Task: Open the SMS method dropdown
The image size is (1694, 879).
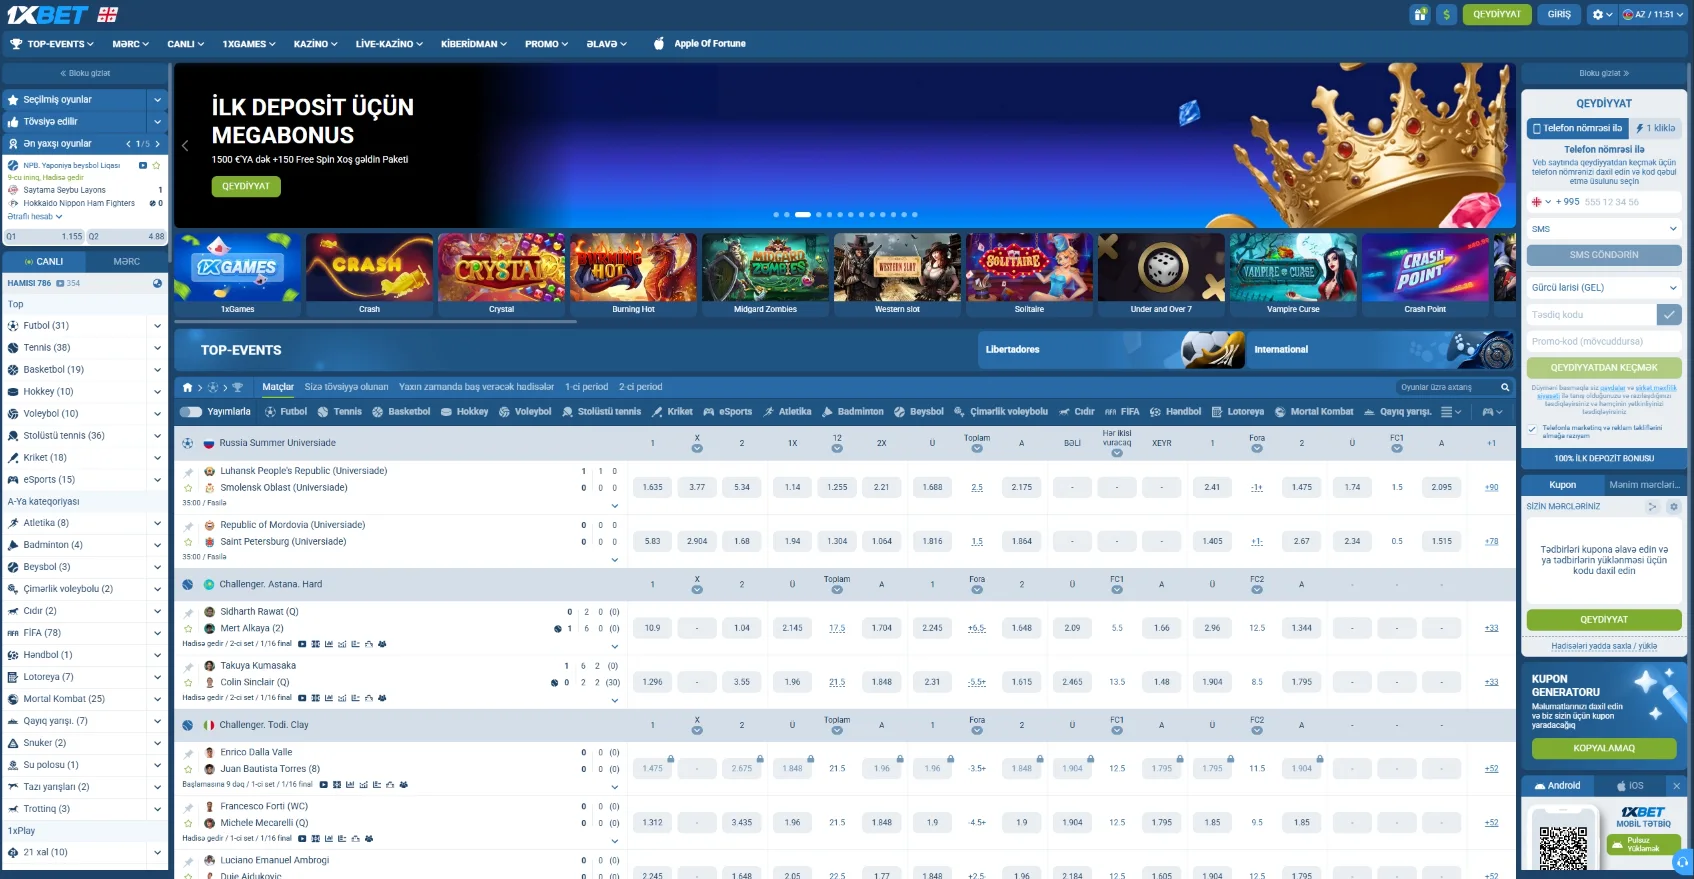Action: pyautogui.click(x=1604, y=229)
